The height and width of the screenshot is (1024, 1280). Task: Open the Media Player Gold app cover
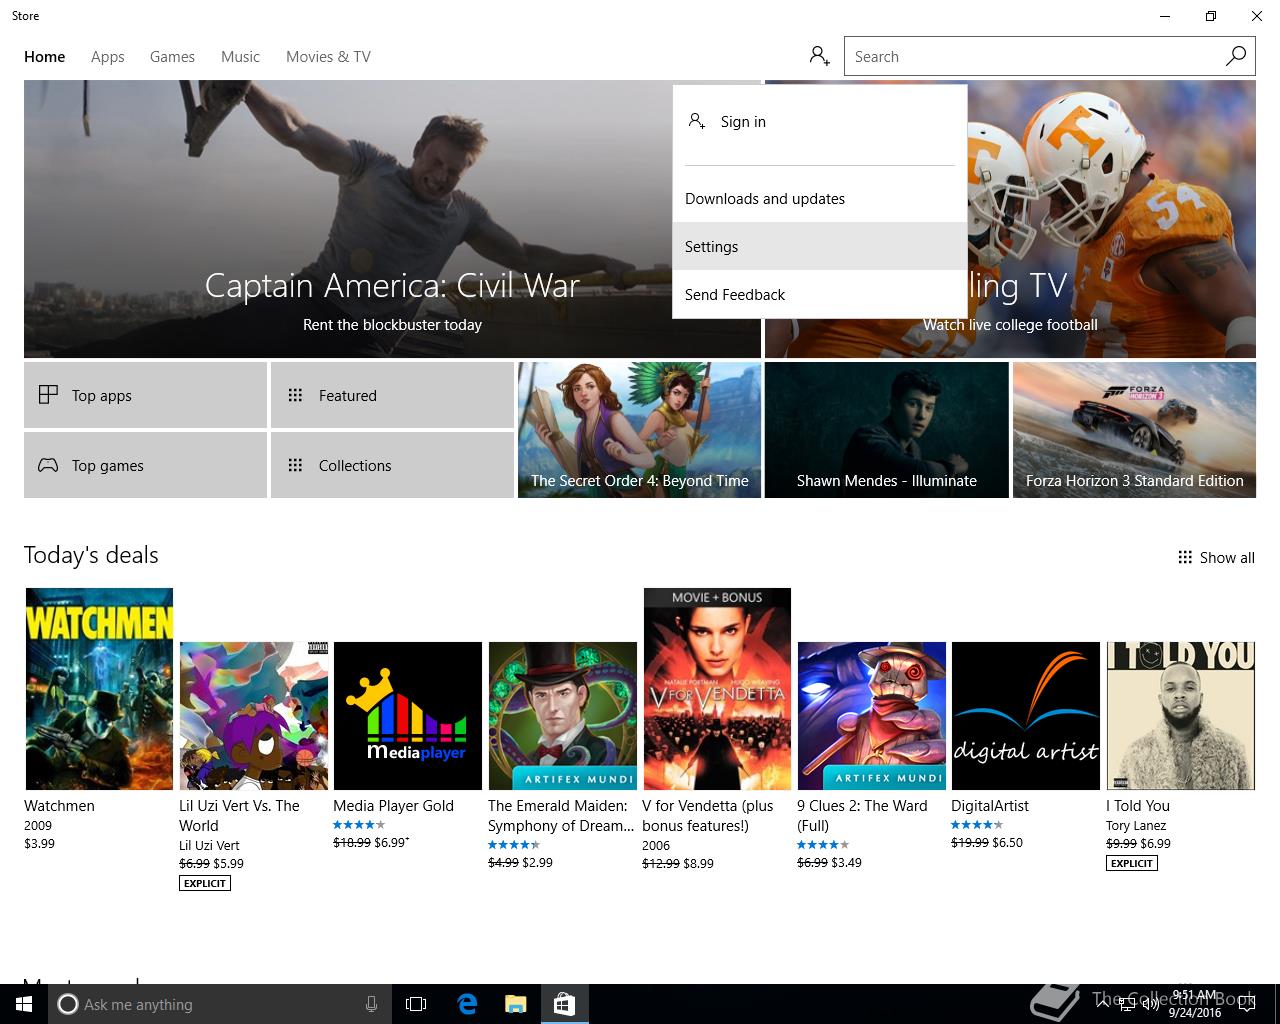click(x=408, y=716)
